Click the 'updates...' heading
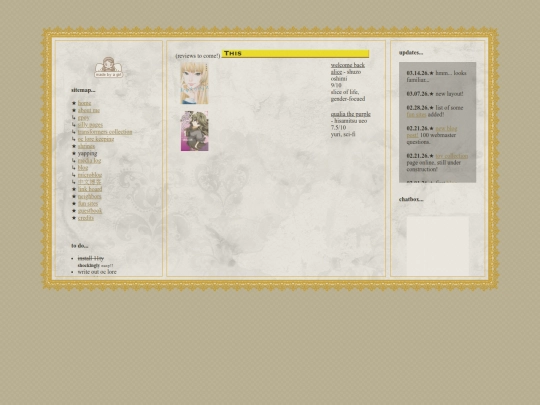The image size is (540, 405). pyautogui.click(x=411, y=53)
